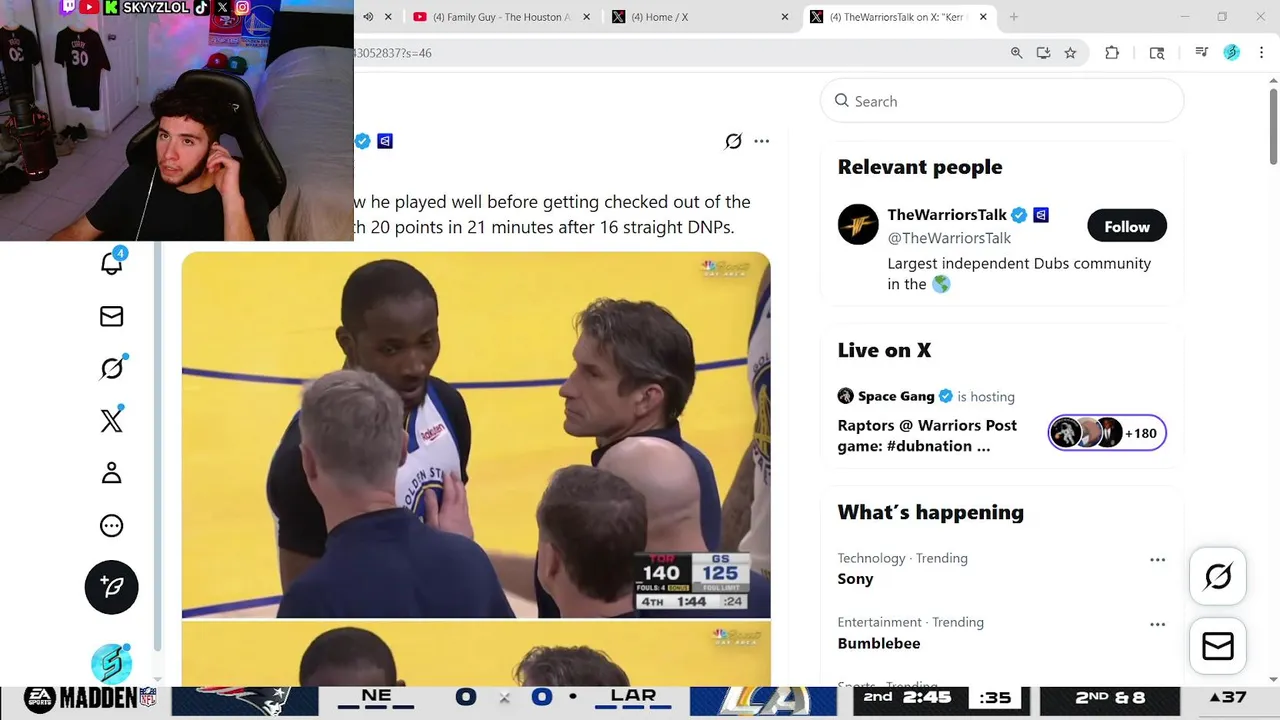
Task: Open Chrome media controls icon
Action: point(1202,53)
